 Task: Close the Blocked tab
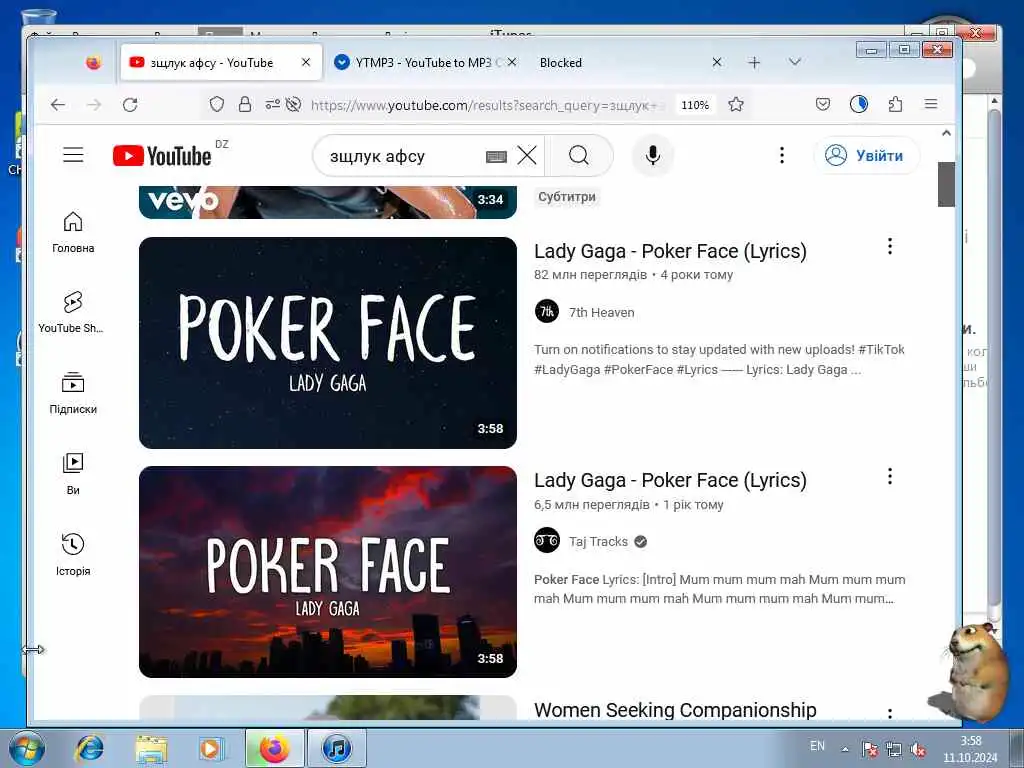716,62
